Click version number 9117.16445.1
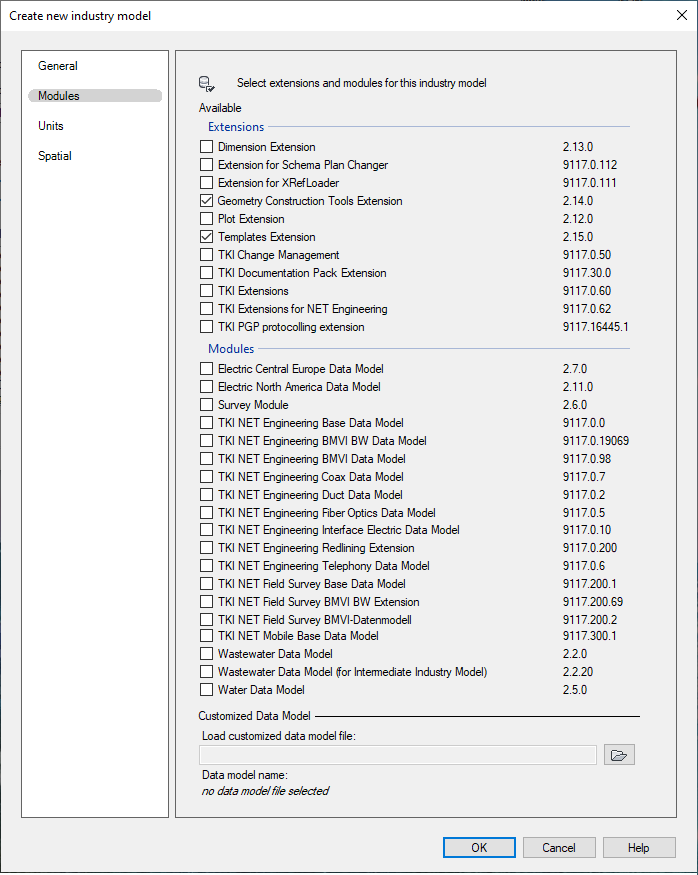Viewport: 698px width, 875px height. pyautogui.click(x=595, y=326)
